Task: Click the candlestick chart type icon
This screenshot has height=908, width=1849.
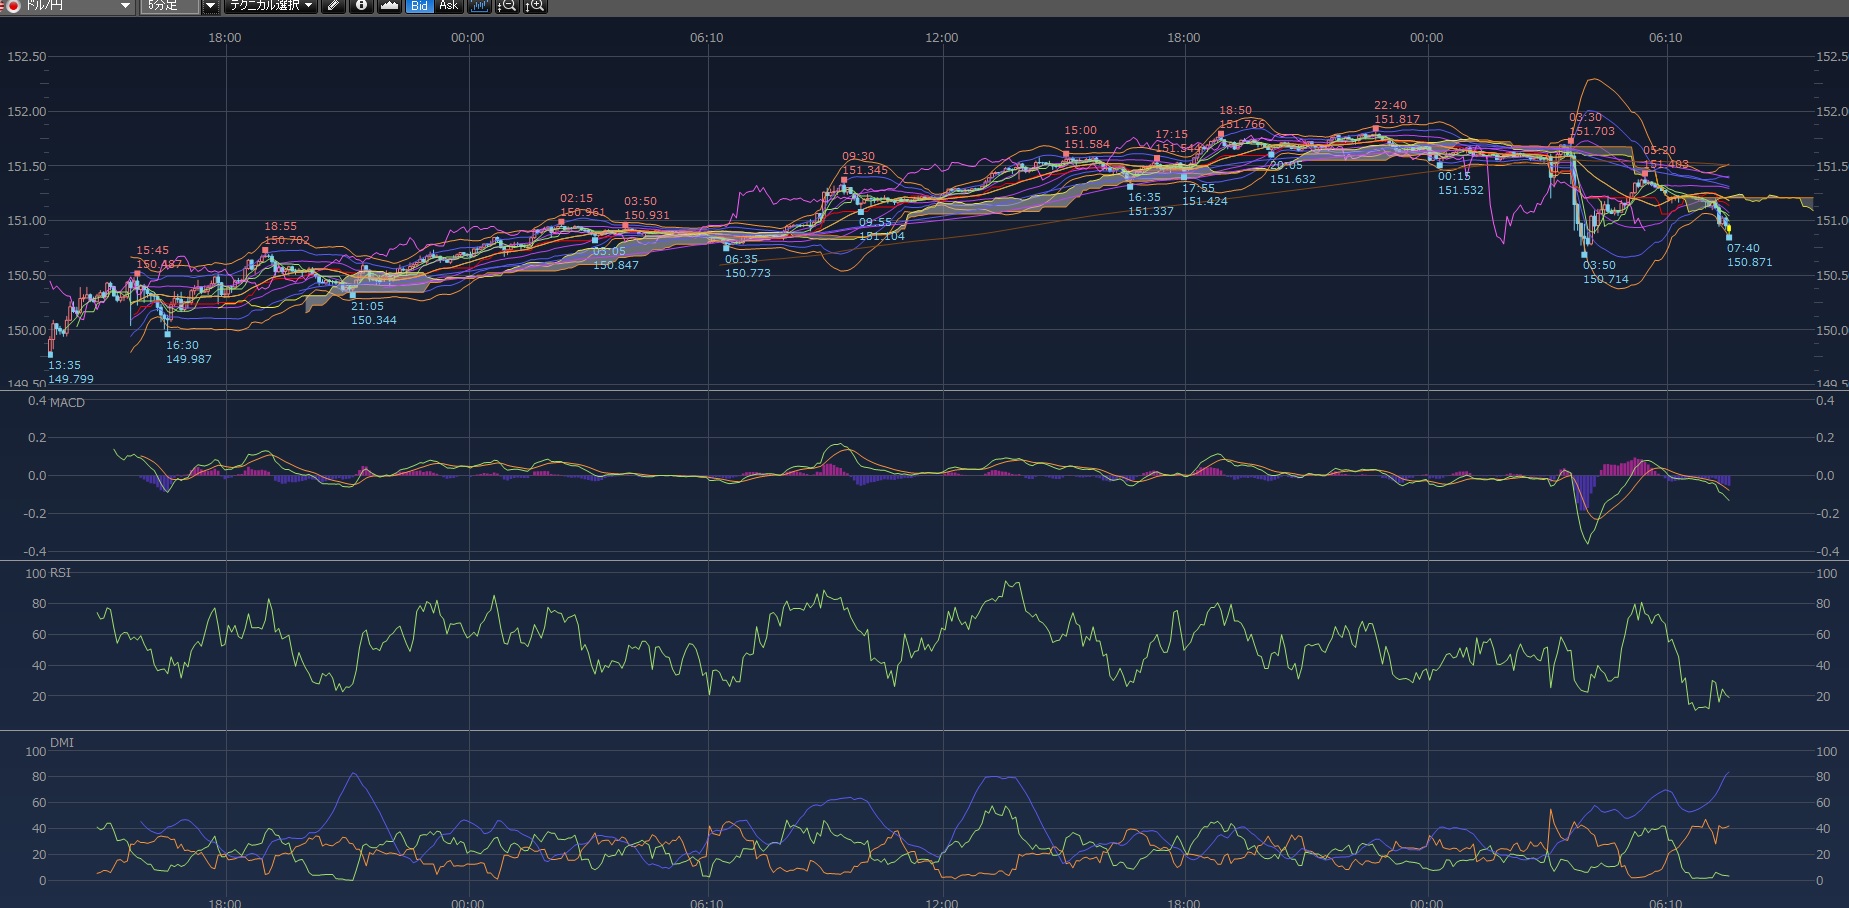Action: (479, 6)
